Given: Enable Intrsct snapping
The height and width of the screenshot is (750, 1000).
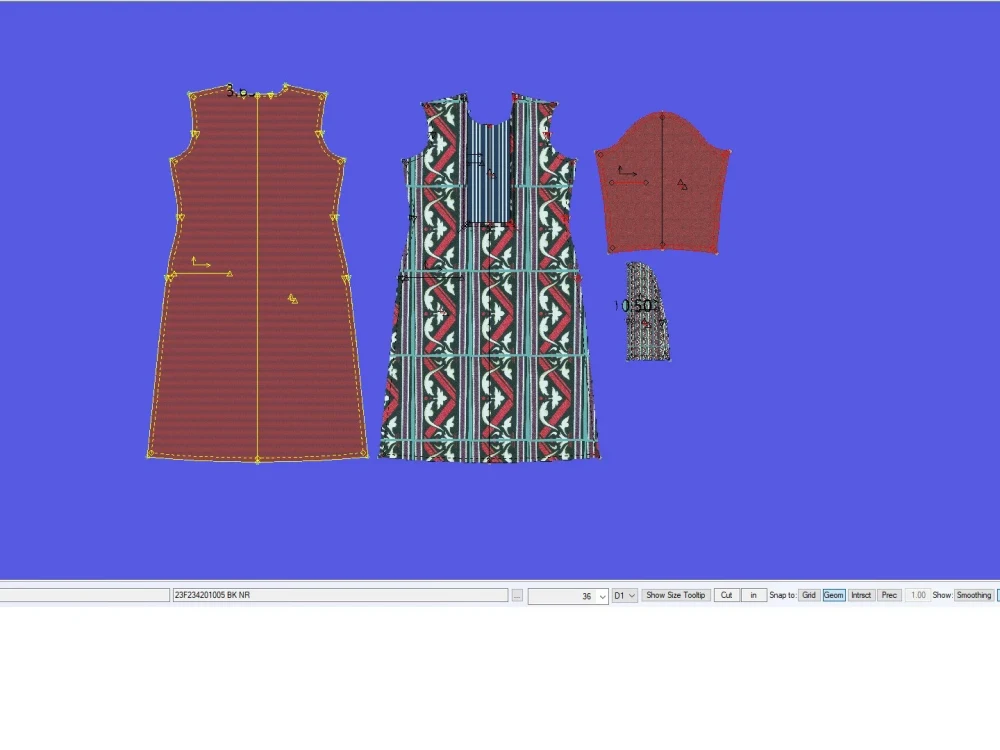Looking at the screenshot, I should (x=860, y=595).
